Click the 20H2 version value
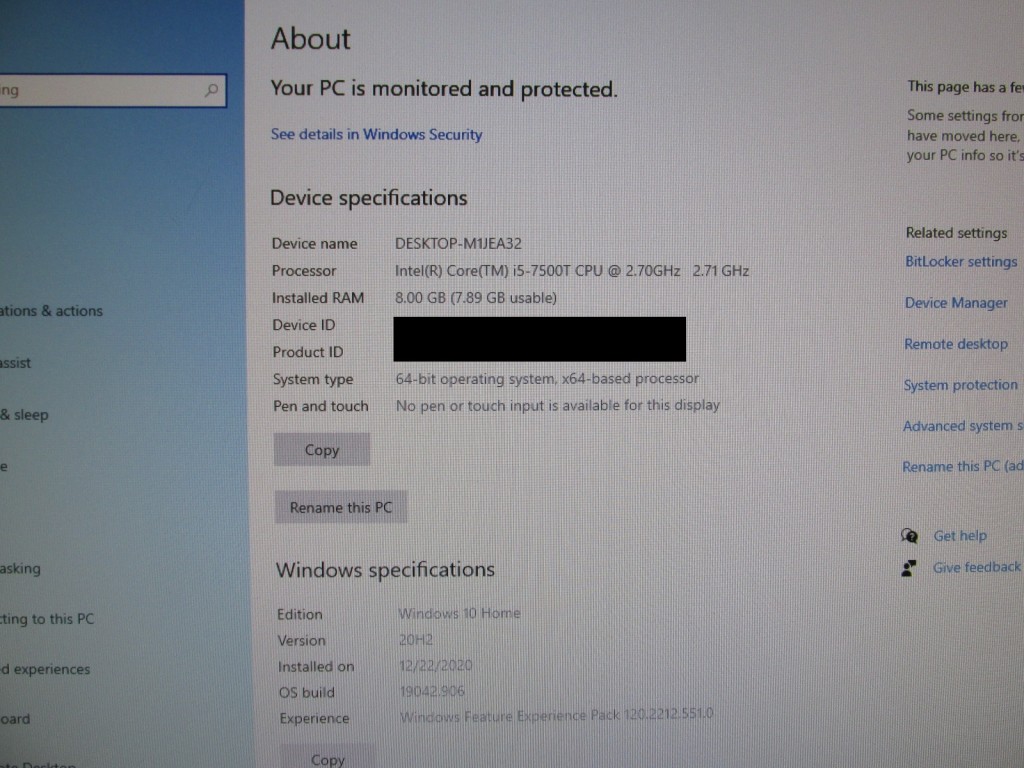Viewport: 1024px width, 768px height. 416,640
